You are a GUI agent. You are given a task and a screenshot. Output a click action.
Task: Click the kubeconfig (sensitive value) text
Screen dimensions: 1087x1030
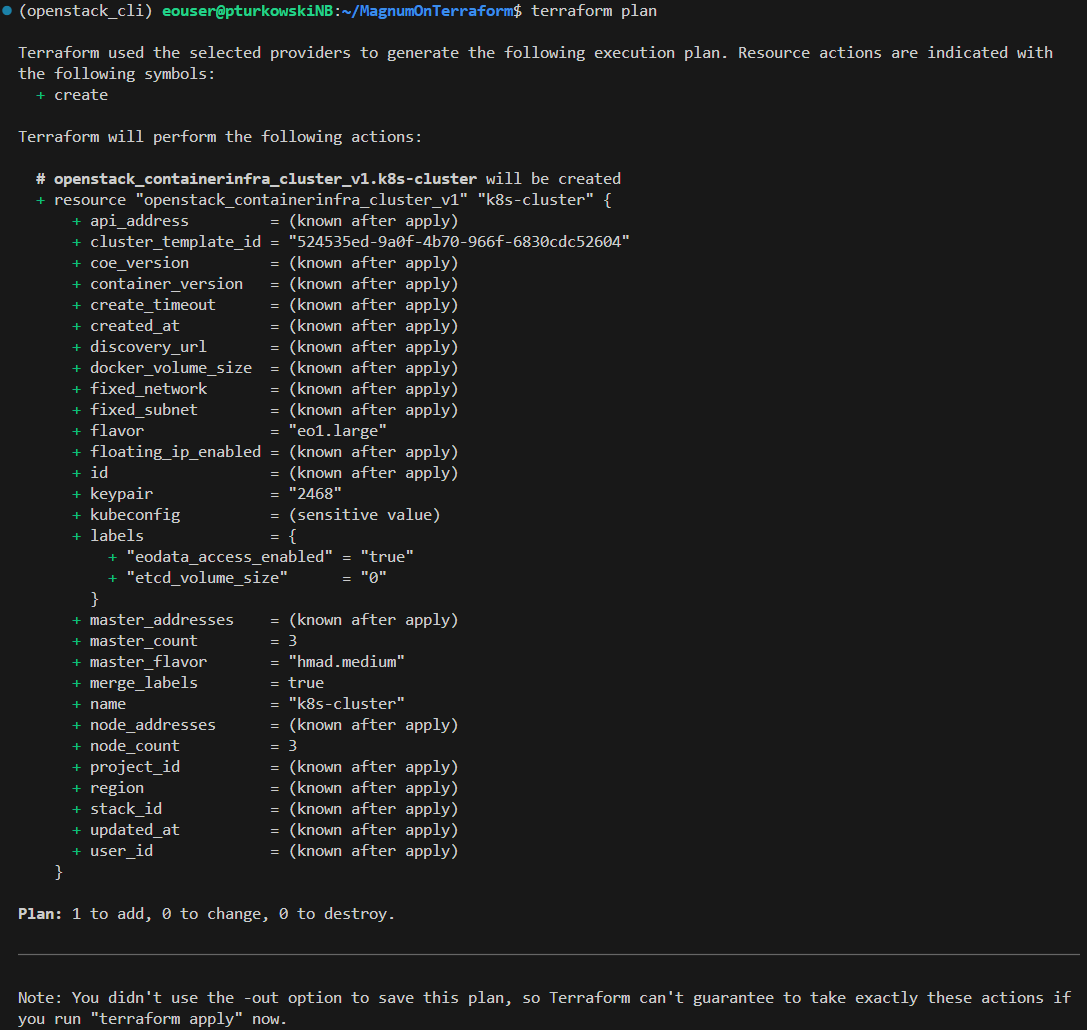click(364, 515)
